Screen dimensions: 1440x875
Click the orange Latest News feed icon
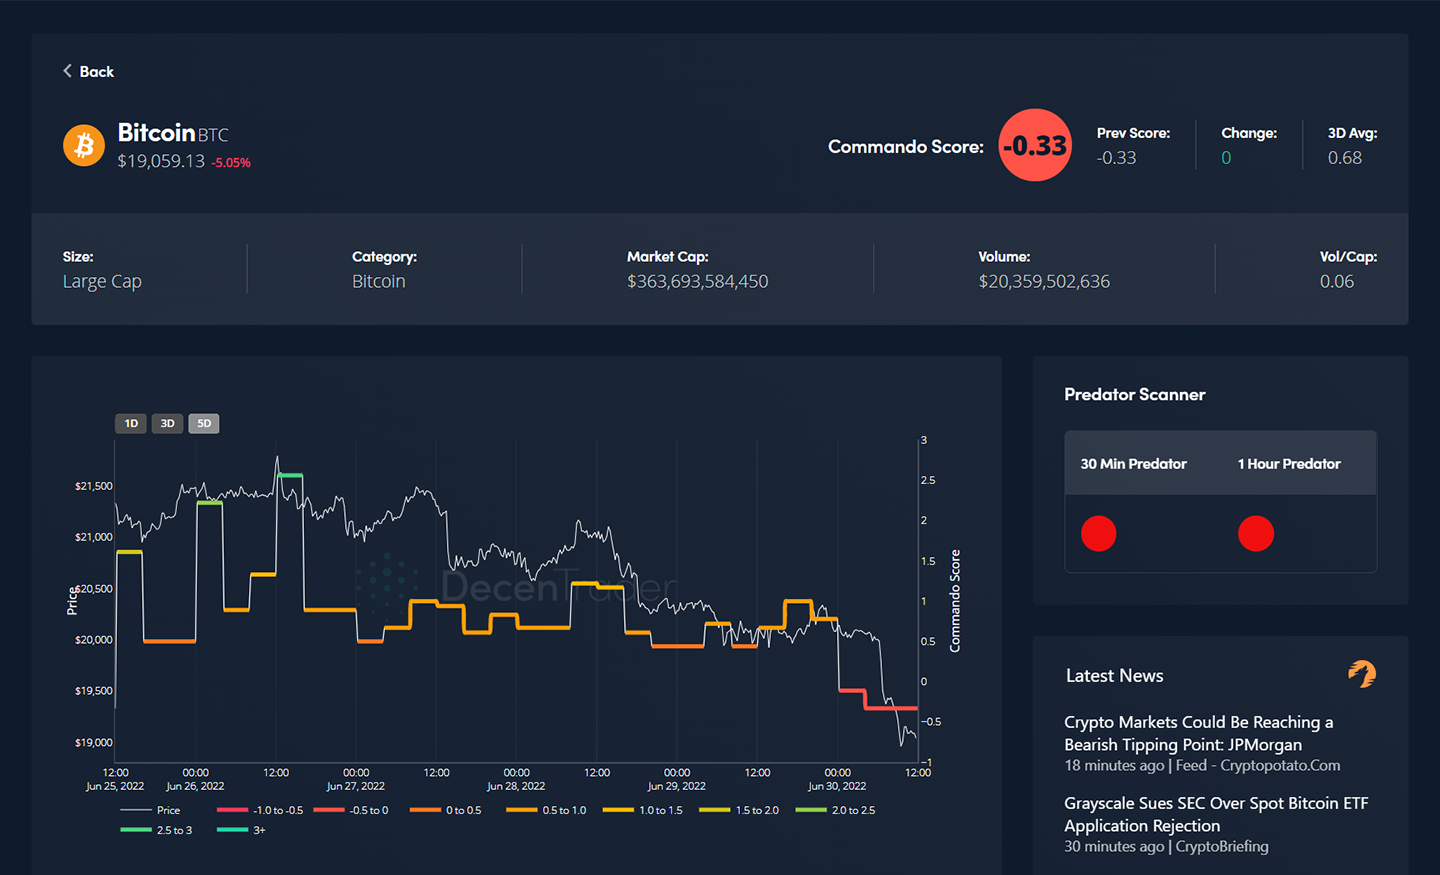(x=1362, y=674)
